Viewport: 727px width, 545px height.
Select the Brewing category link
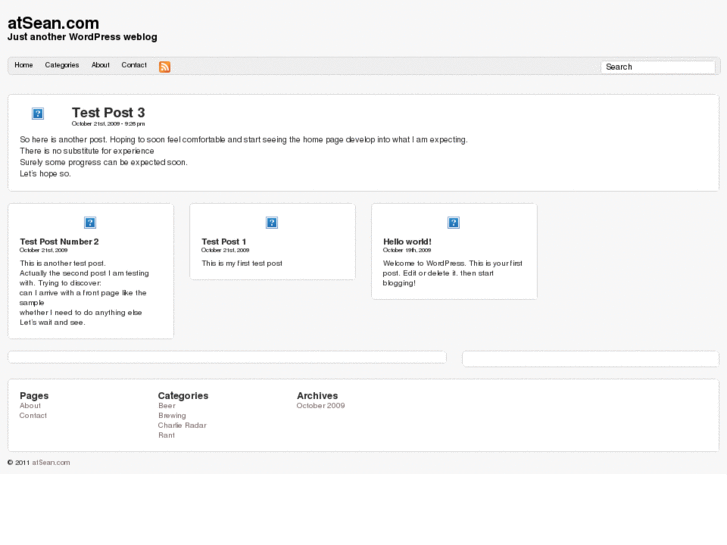point(172,416)
